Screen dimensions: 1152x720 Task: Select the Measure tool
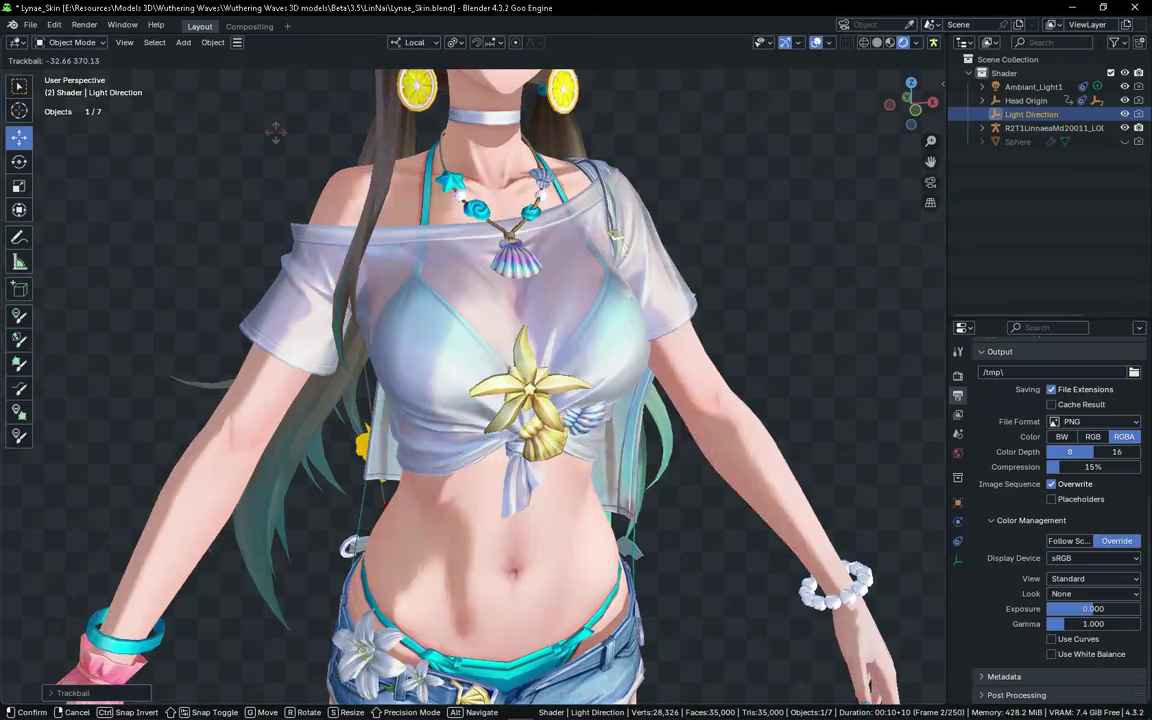tap(19, 262)
